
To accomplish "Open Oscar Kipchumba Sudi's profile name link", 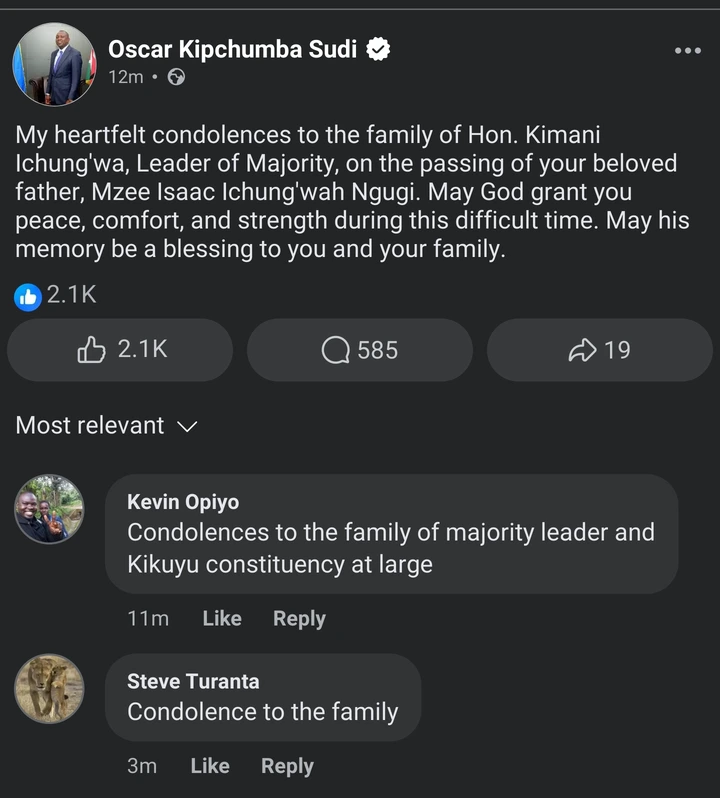I will click(232, 49).
